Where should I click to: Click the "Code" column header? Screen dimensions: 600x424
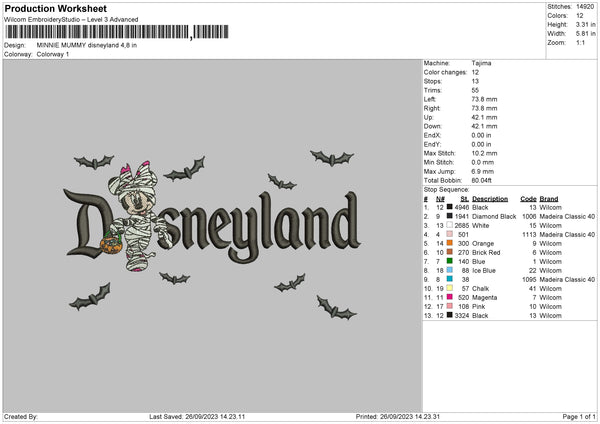(x=528, y=199)
